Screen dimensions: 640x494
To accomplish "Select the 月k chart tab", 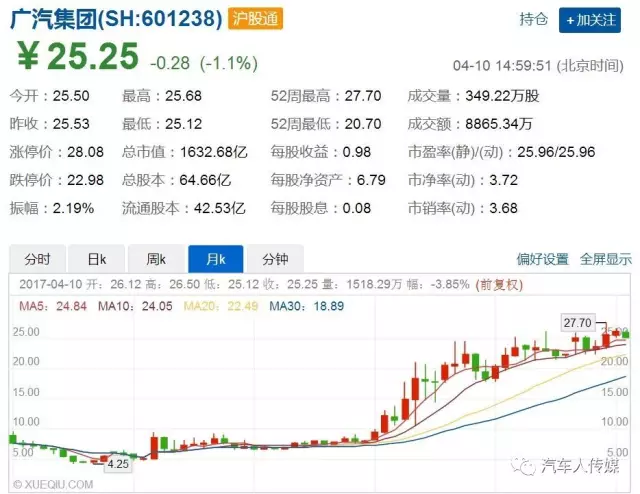I will pos(216,259).
